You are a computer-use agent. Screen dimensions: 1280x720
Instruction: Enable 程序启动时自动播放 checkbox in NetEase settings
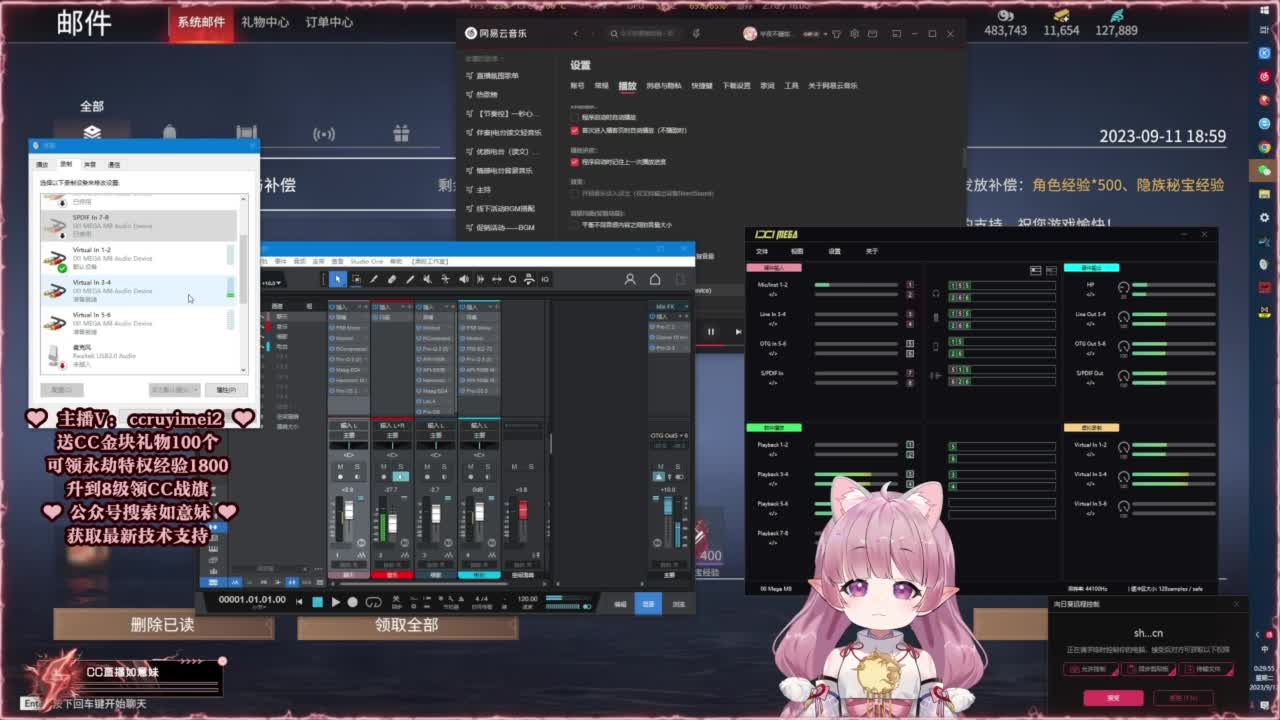[574, 117]
